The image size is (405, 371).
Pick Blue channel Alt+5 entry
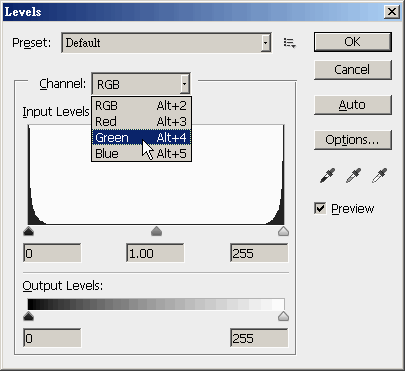click(x=141, y=153)
